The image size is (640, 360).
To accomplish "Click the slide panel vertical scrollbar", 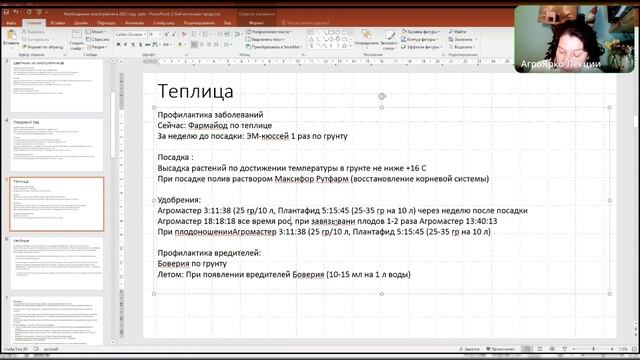I will click(x=113, y=124).
